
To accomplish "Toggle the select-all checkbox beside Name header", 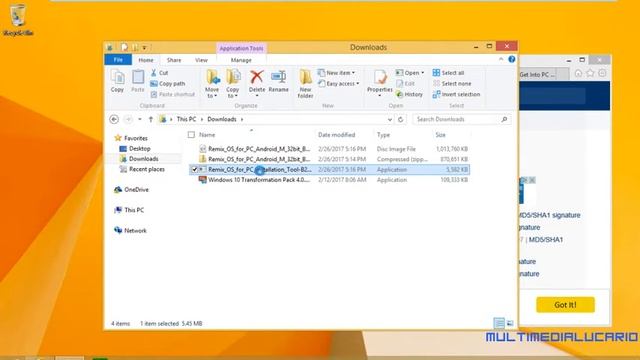I will 191,135.
